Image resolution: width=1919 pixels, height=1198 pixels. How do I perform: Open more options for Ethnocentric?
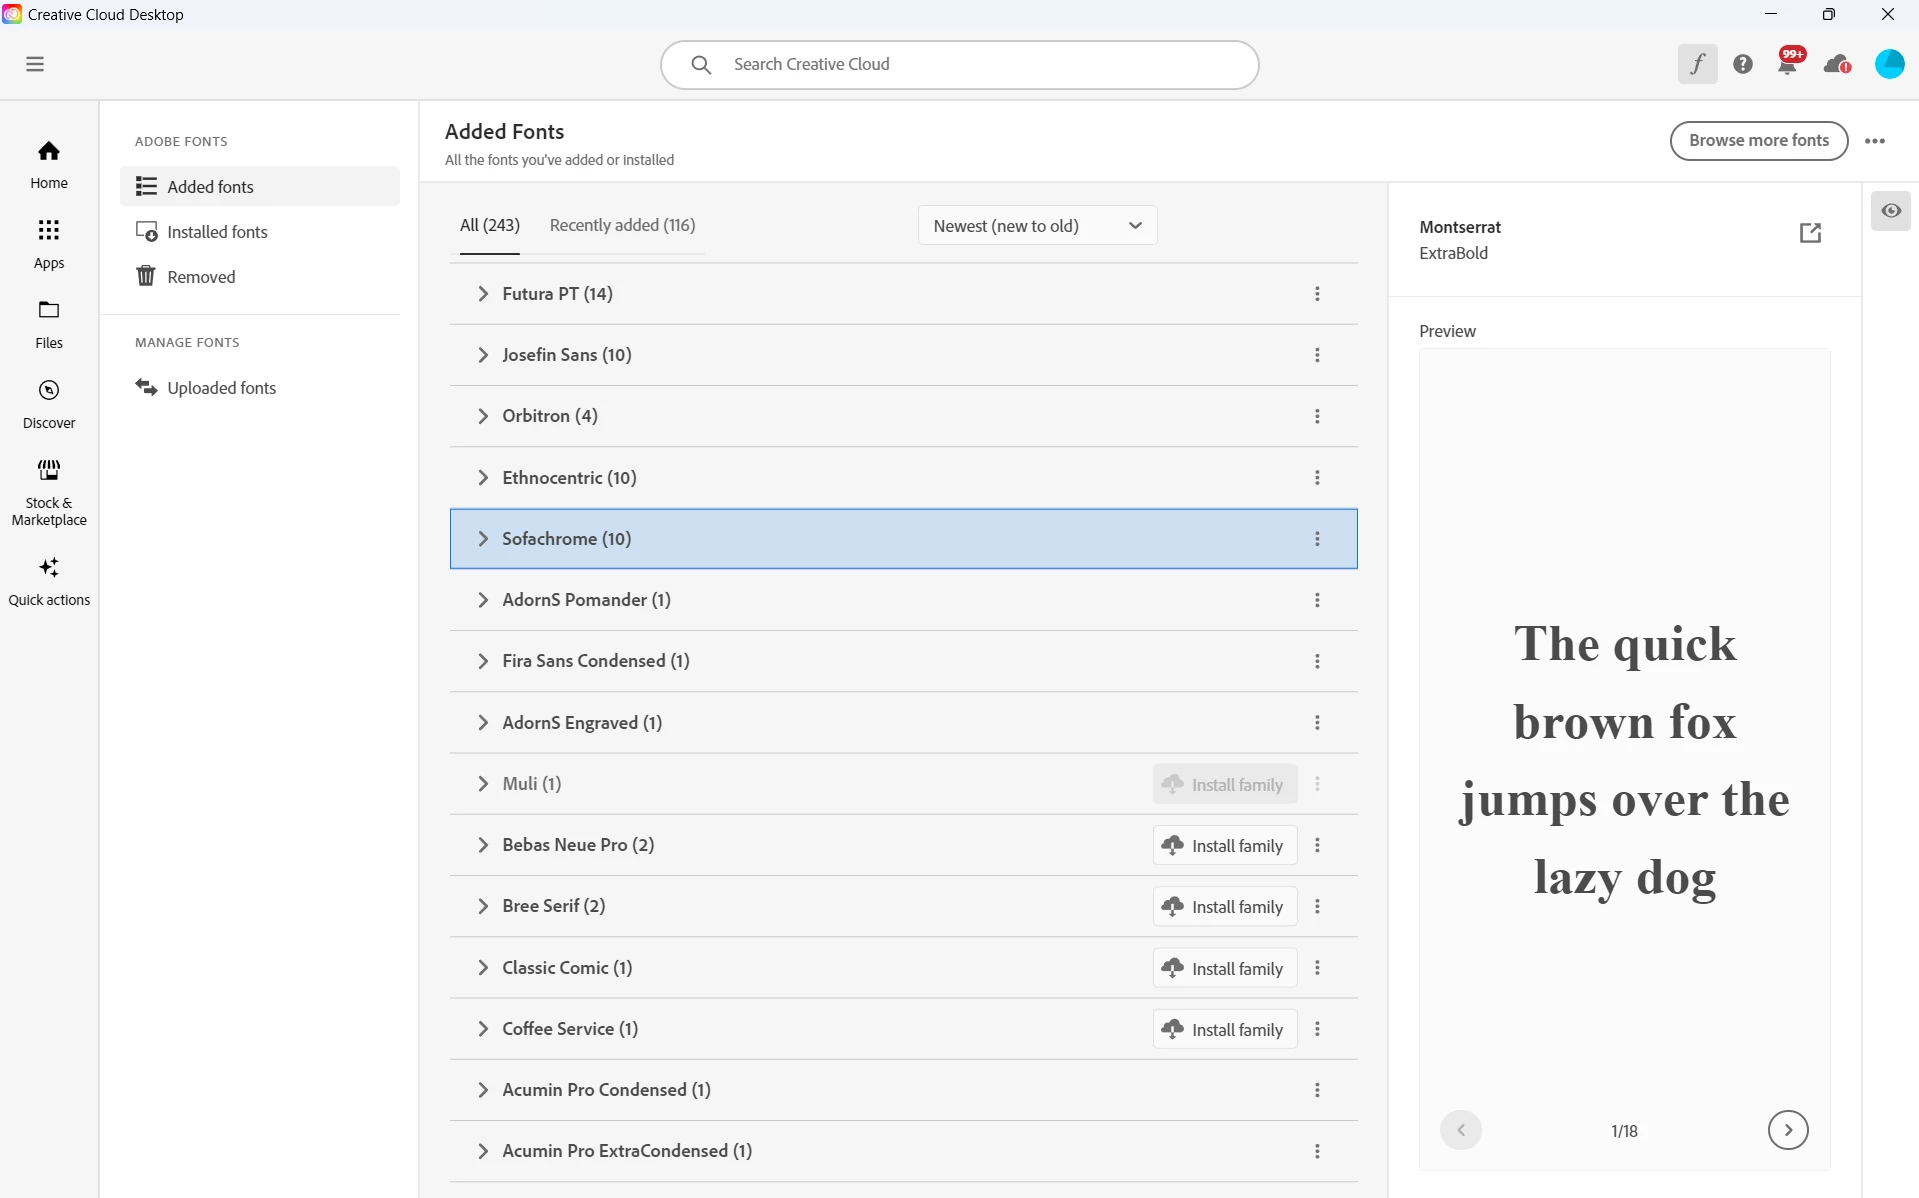tap(1317, 478)
